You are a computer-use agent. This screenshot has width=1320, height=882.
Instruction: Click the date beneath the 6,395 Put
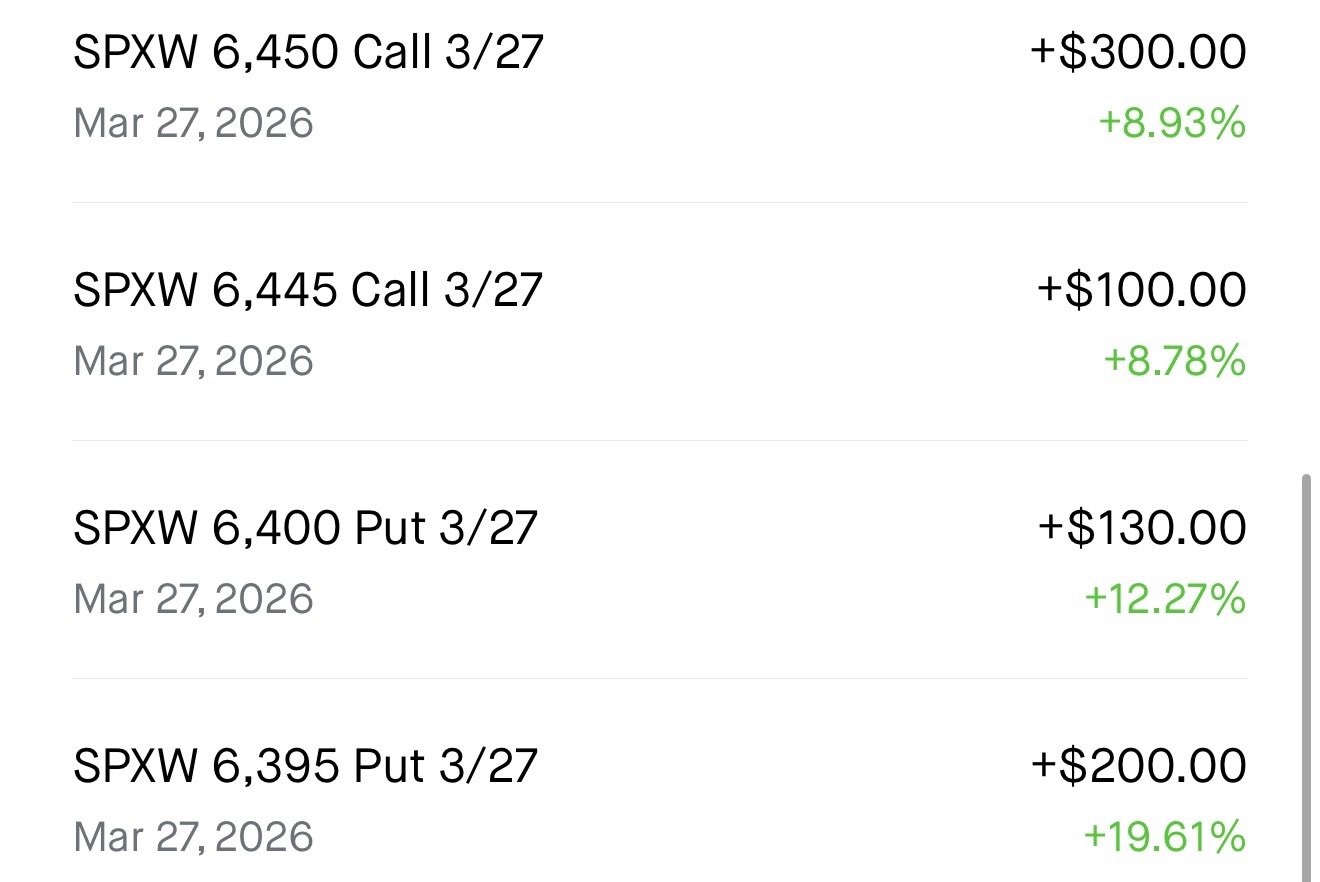click(193, 837)
